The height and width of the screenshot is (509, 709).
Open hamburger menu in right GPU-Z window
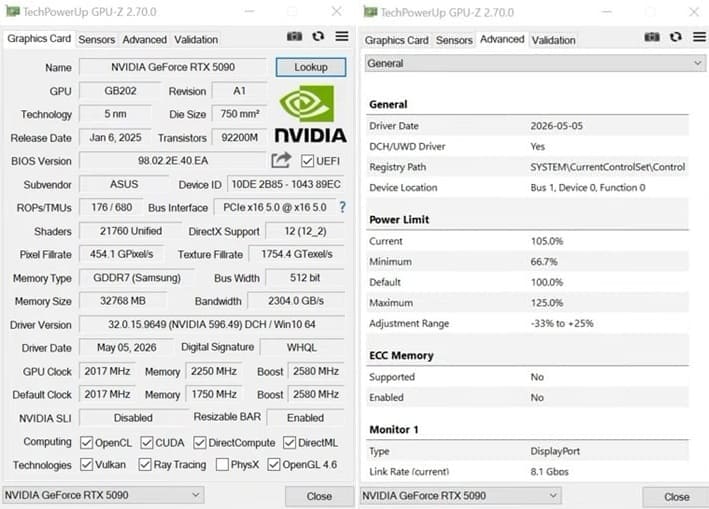(700, 37)
